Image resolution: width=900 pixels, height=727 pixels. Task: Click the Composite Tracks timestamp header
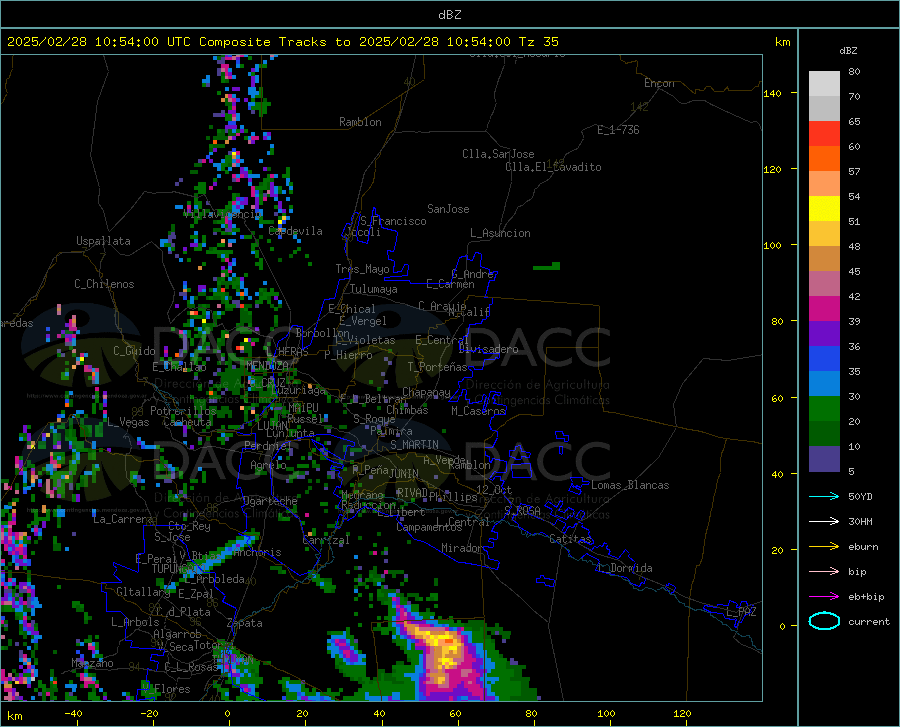pos(282,42)
